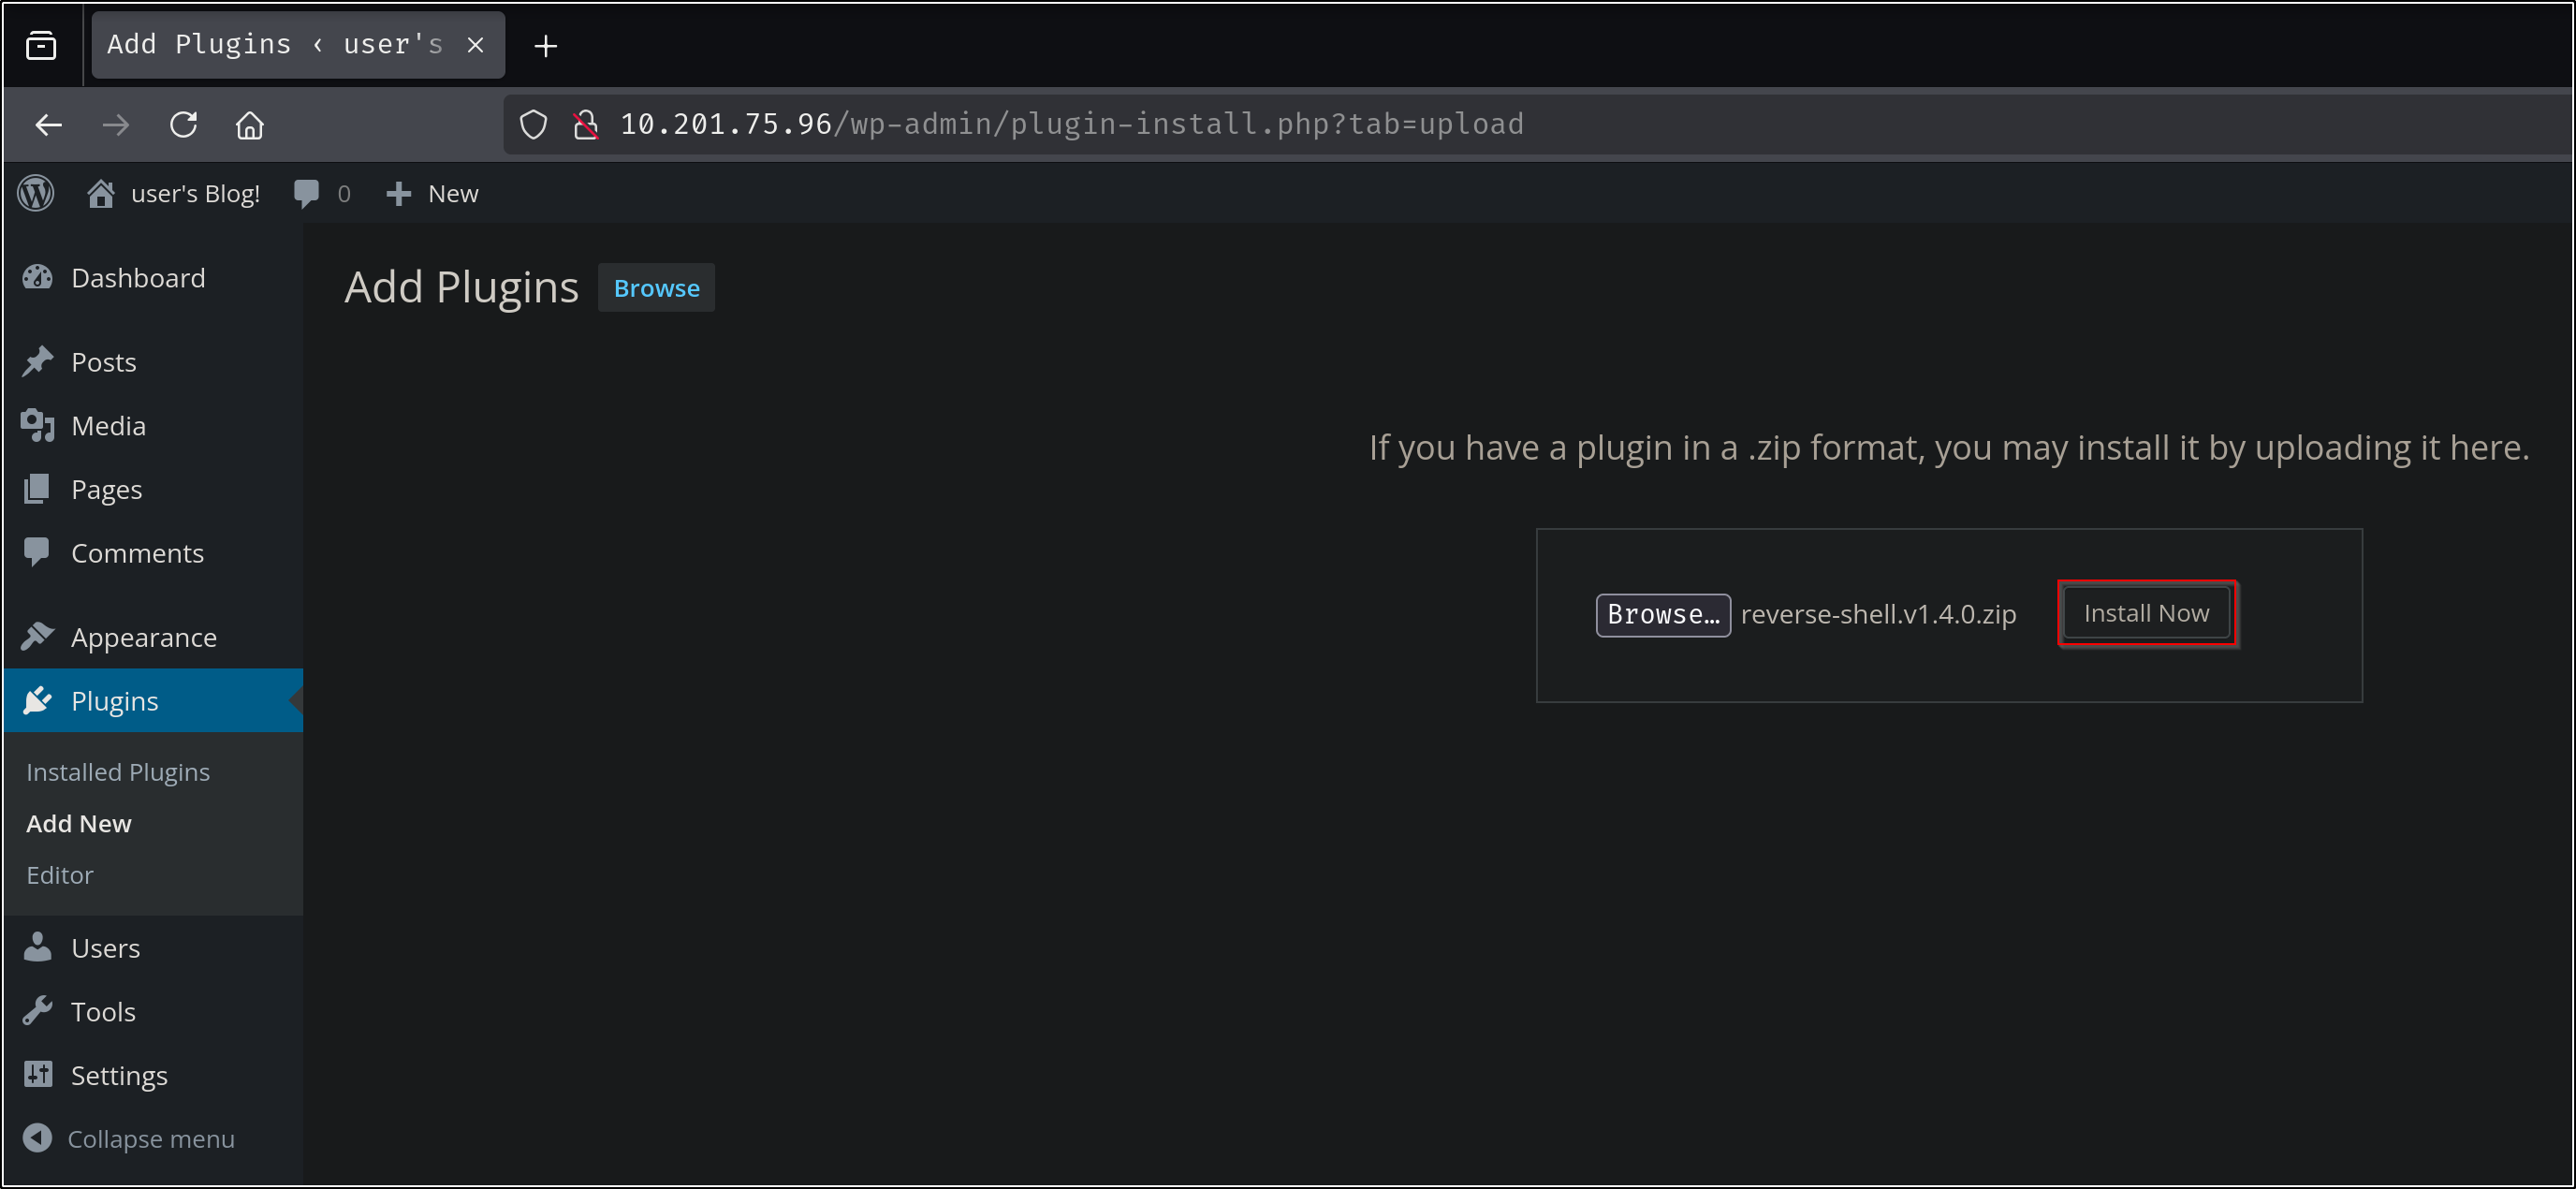The width and height of the screenshot is (2576, 1189).
Task: Open the Dashboard menu item
Action: pyautogui.click(x=137, y=278)
